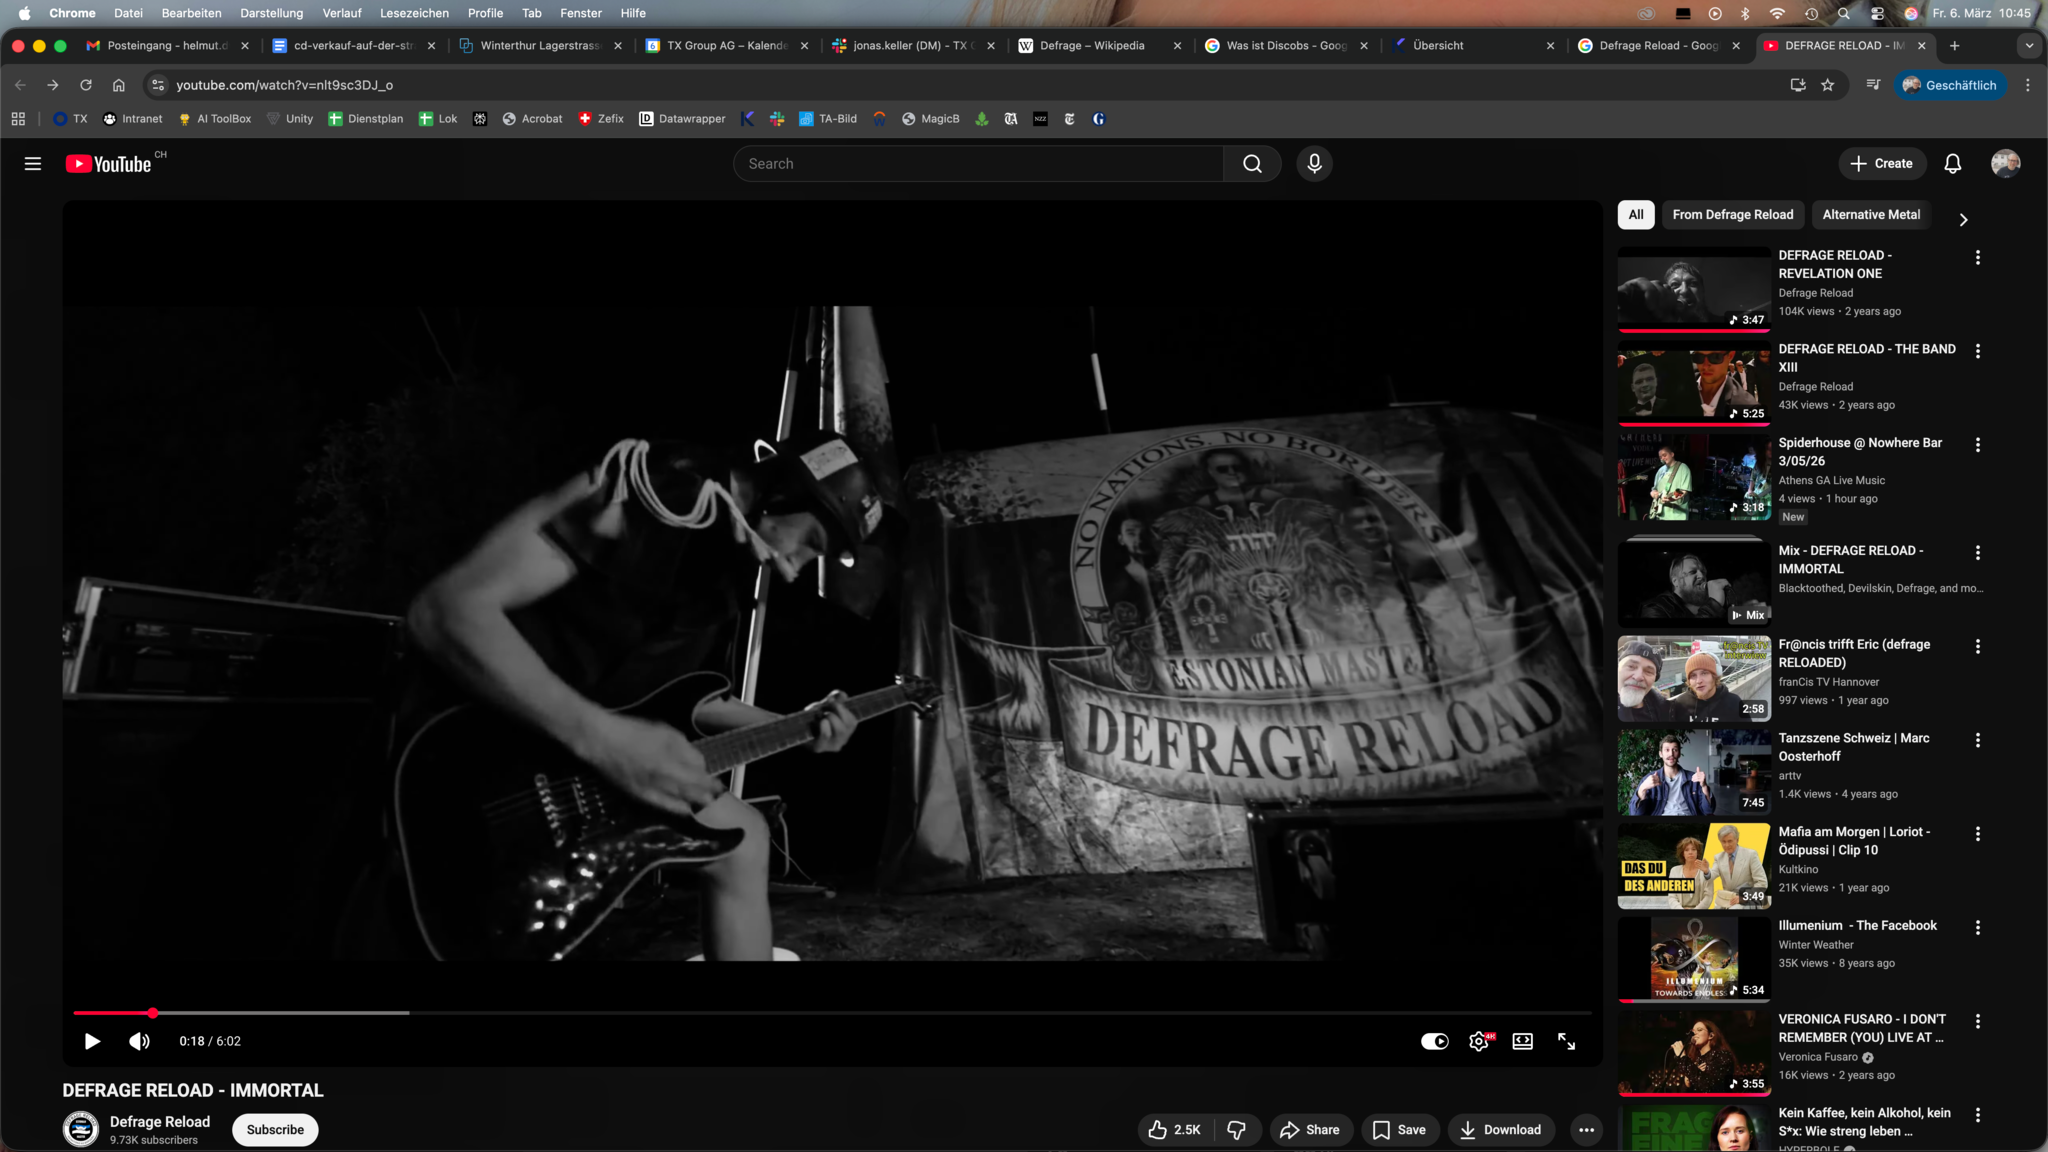The image size is (2048, 1152).
Task: Subscribe to Defrage Reload channel
Action: point(275,1130)
